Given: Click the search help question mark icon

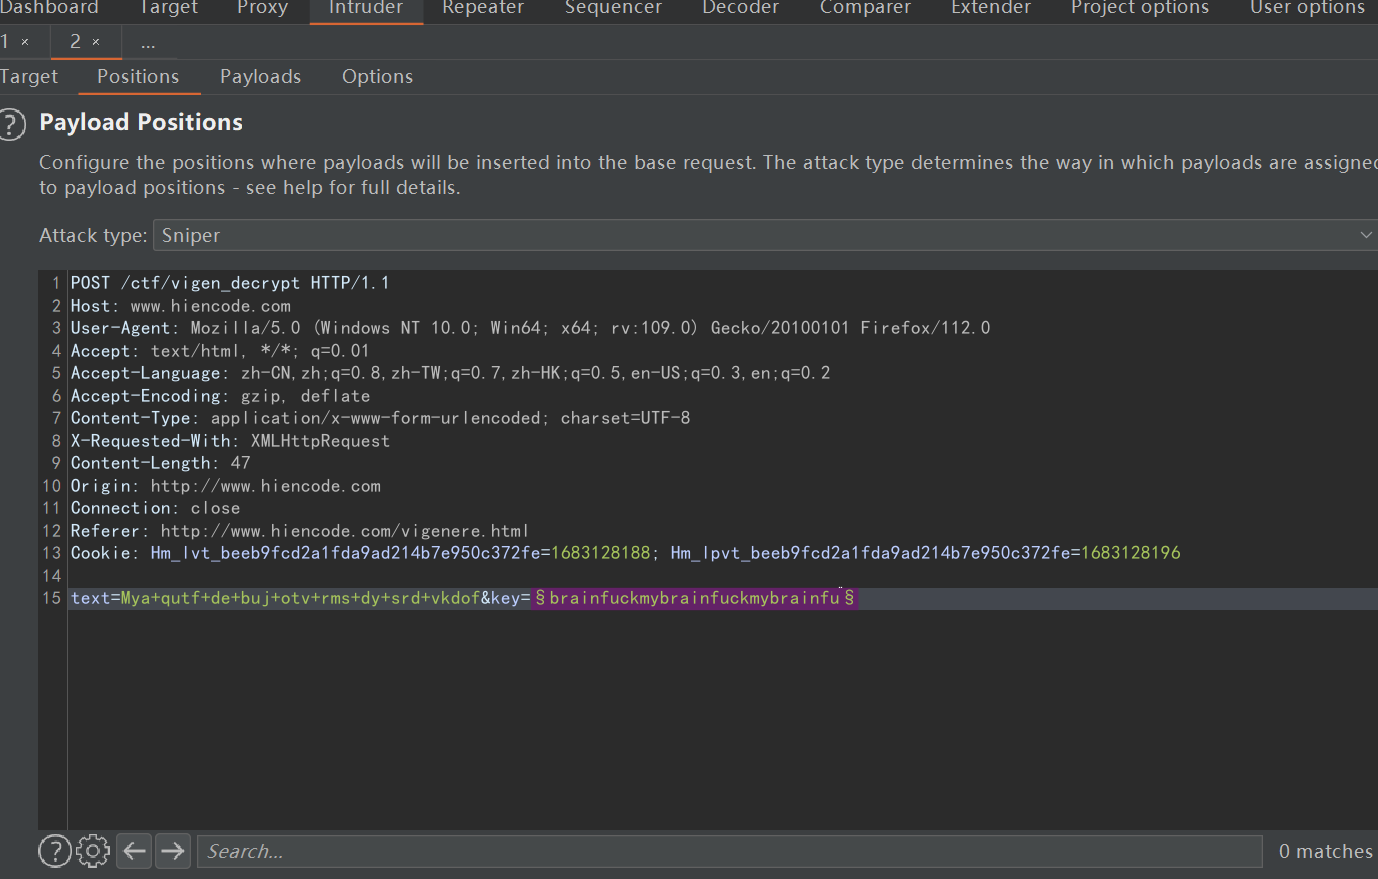Looking at the screenshot, I should pyautogui.click(x=55, y=851).
